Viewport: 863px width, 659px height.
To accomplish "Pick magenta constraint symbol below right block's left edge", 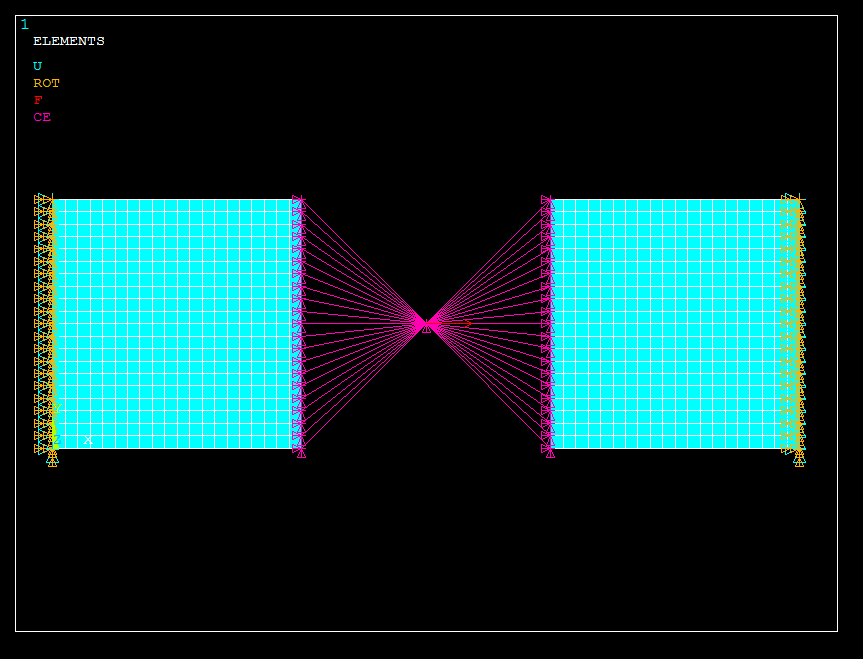I will click(549, 454).
